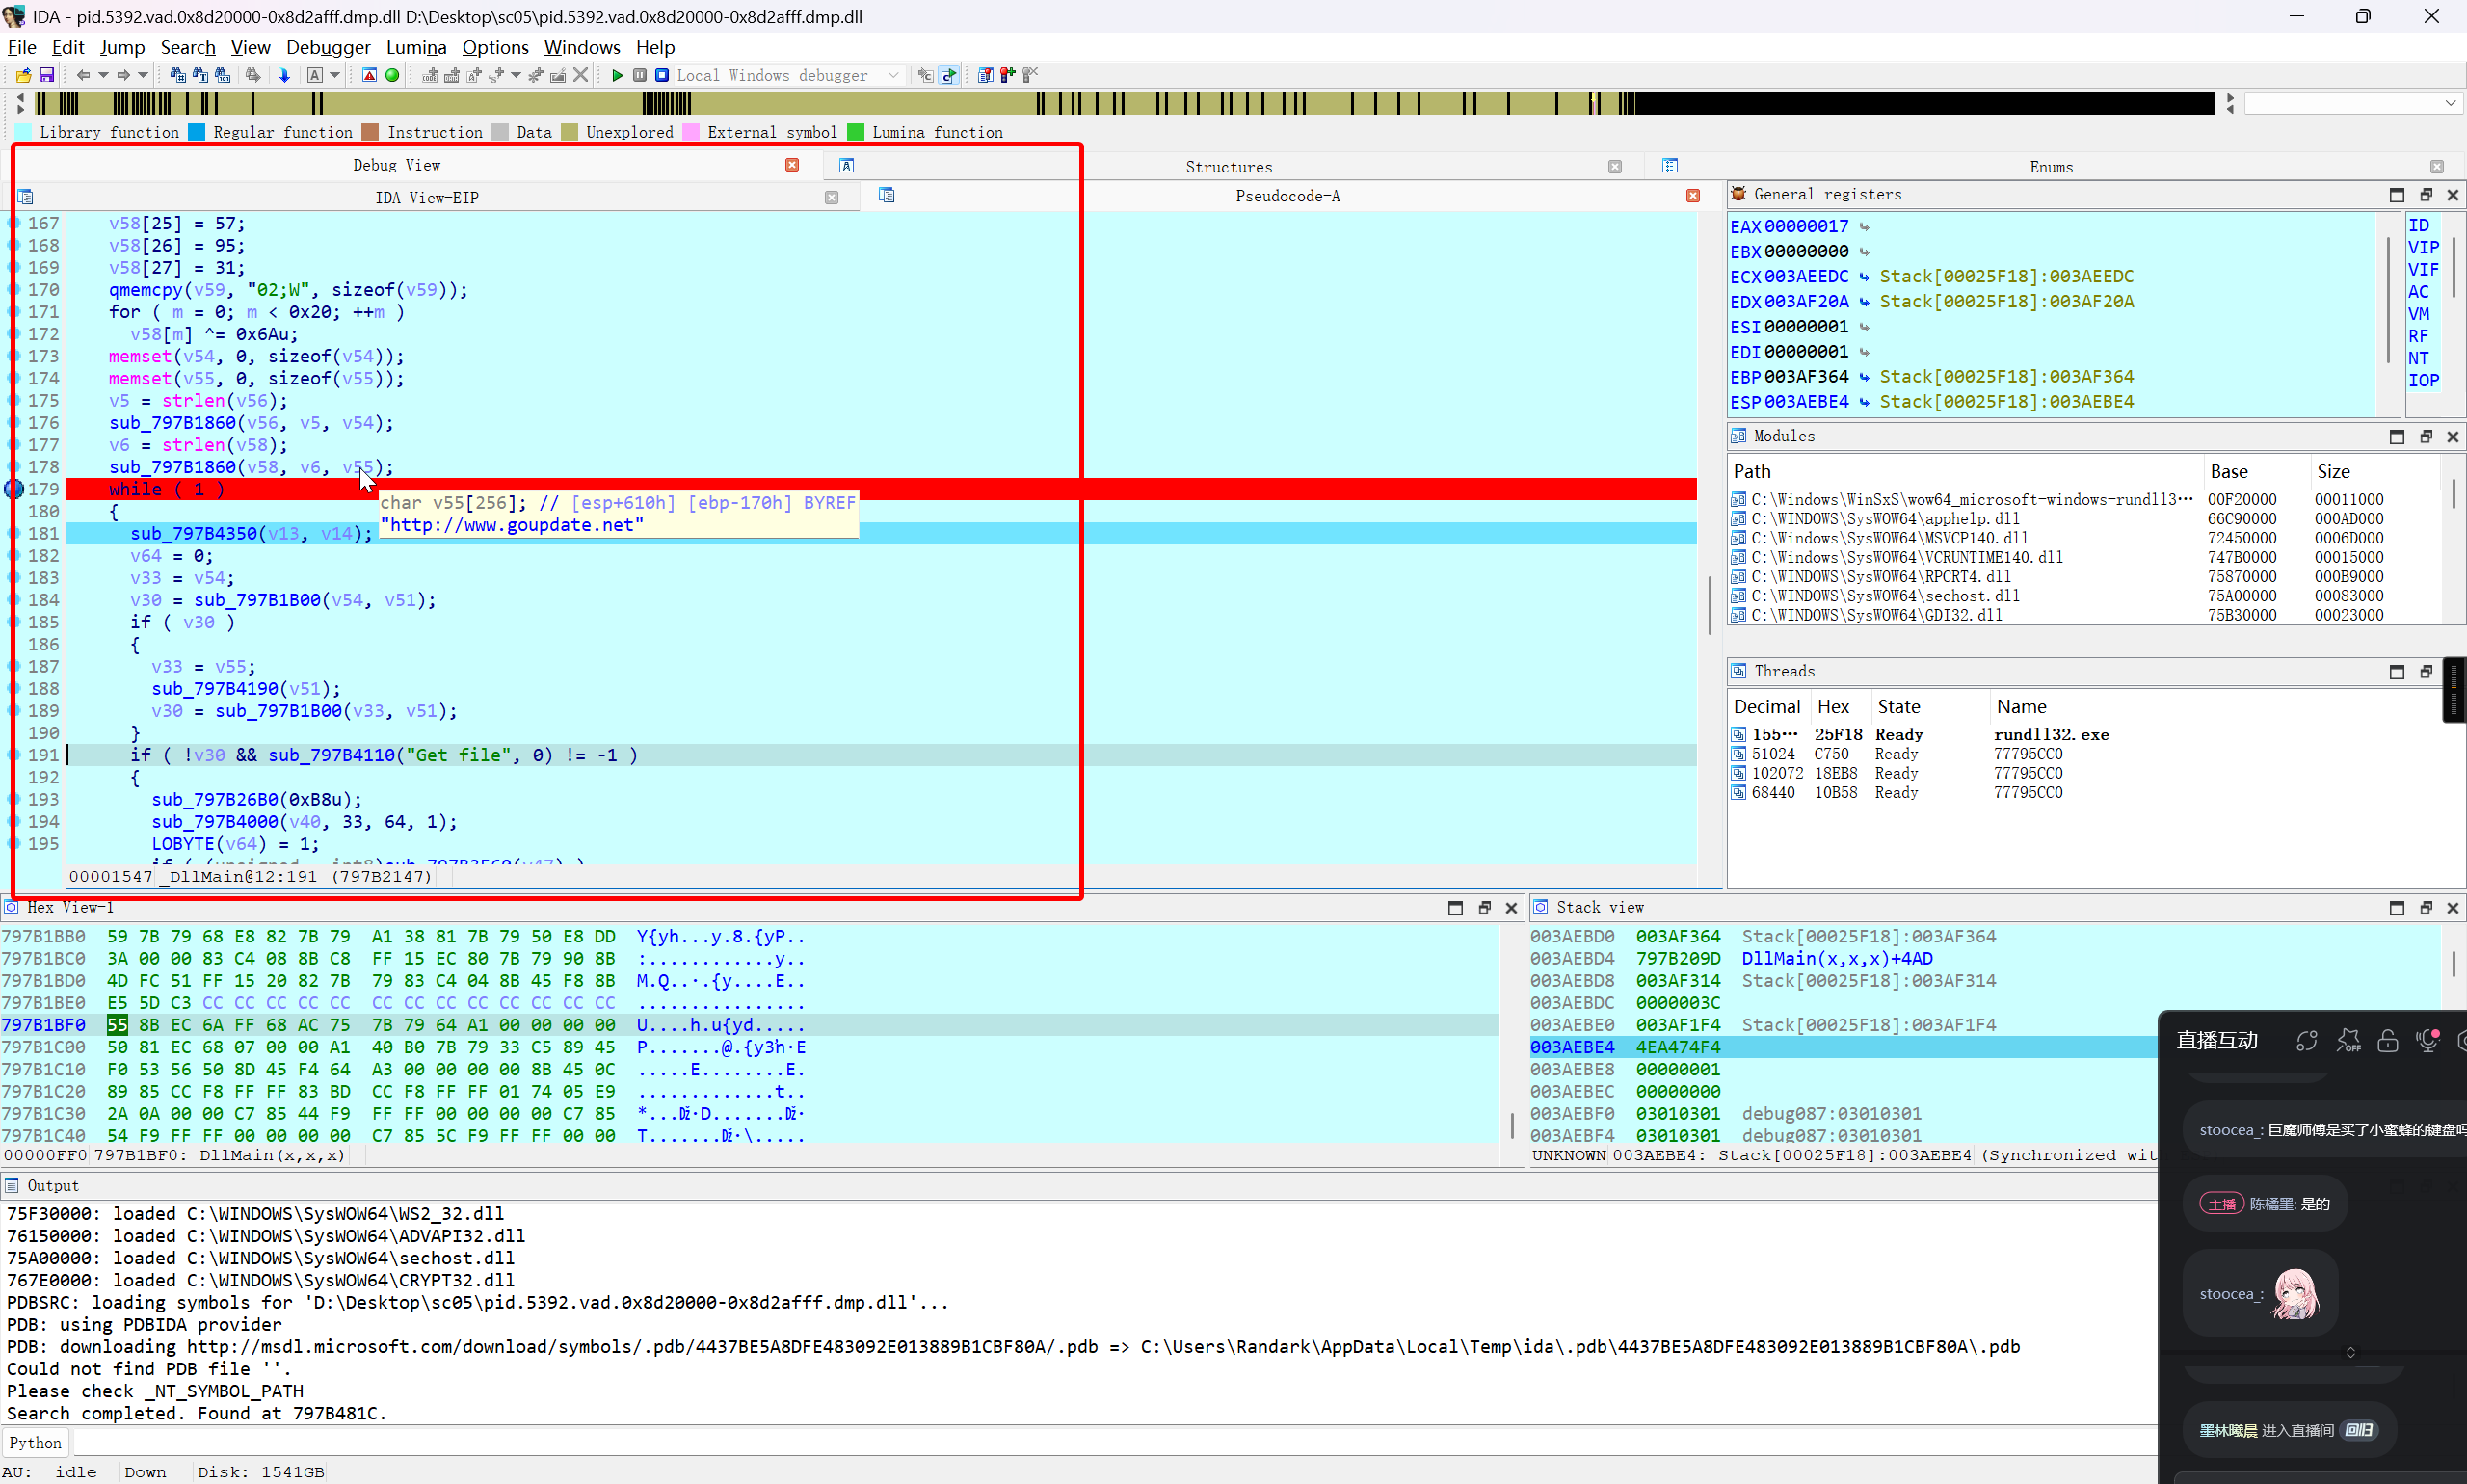Toggle the ID flag in registers

pos(2418,225)
